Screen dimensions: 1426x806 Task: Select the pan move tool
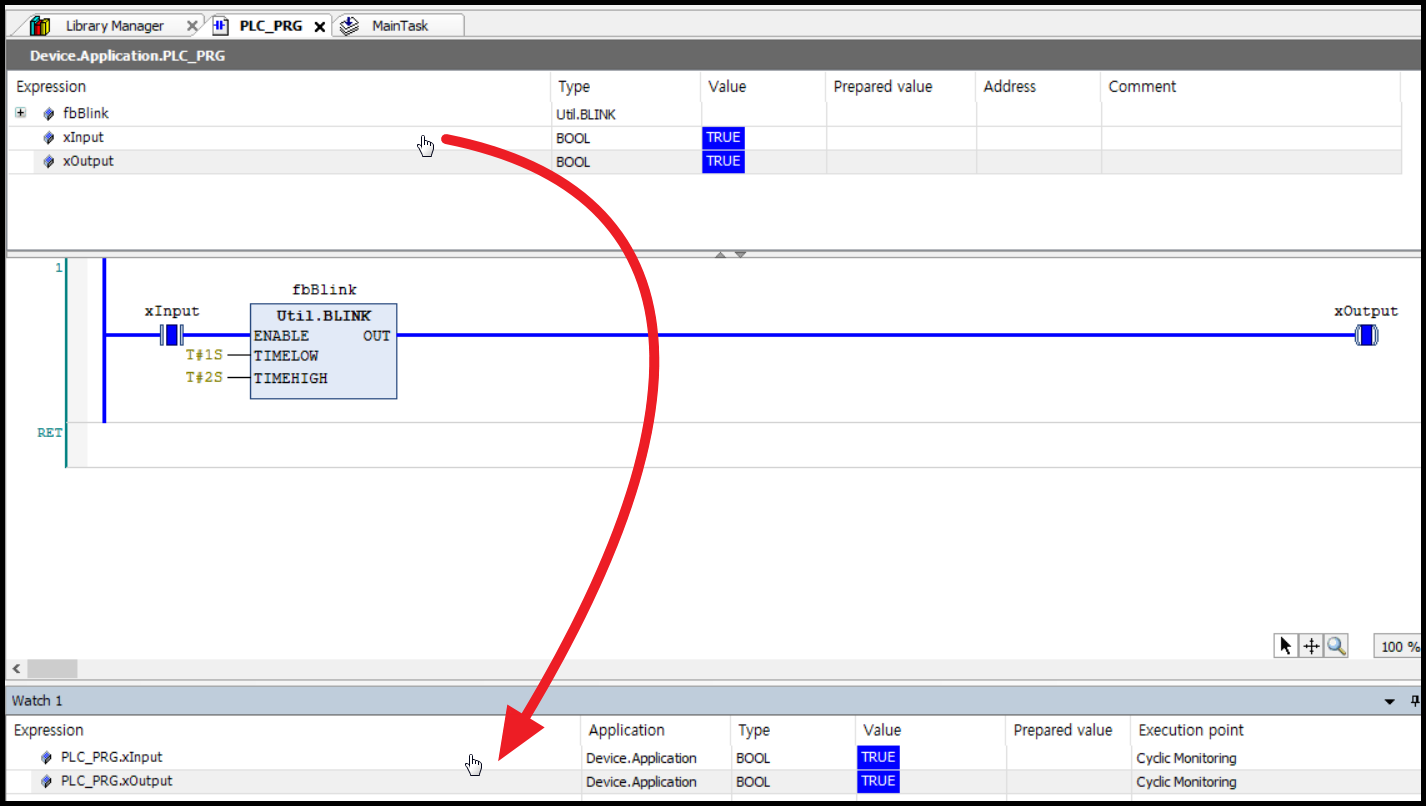tap(1312, 646)
